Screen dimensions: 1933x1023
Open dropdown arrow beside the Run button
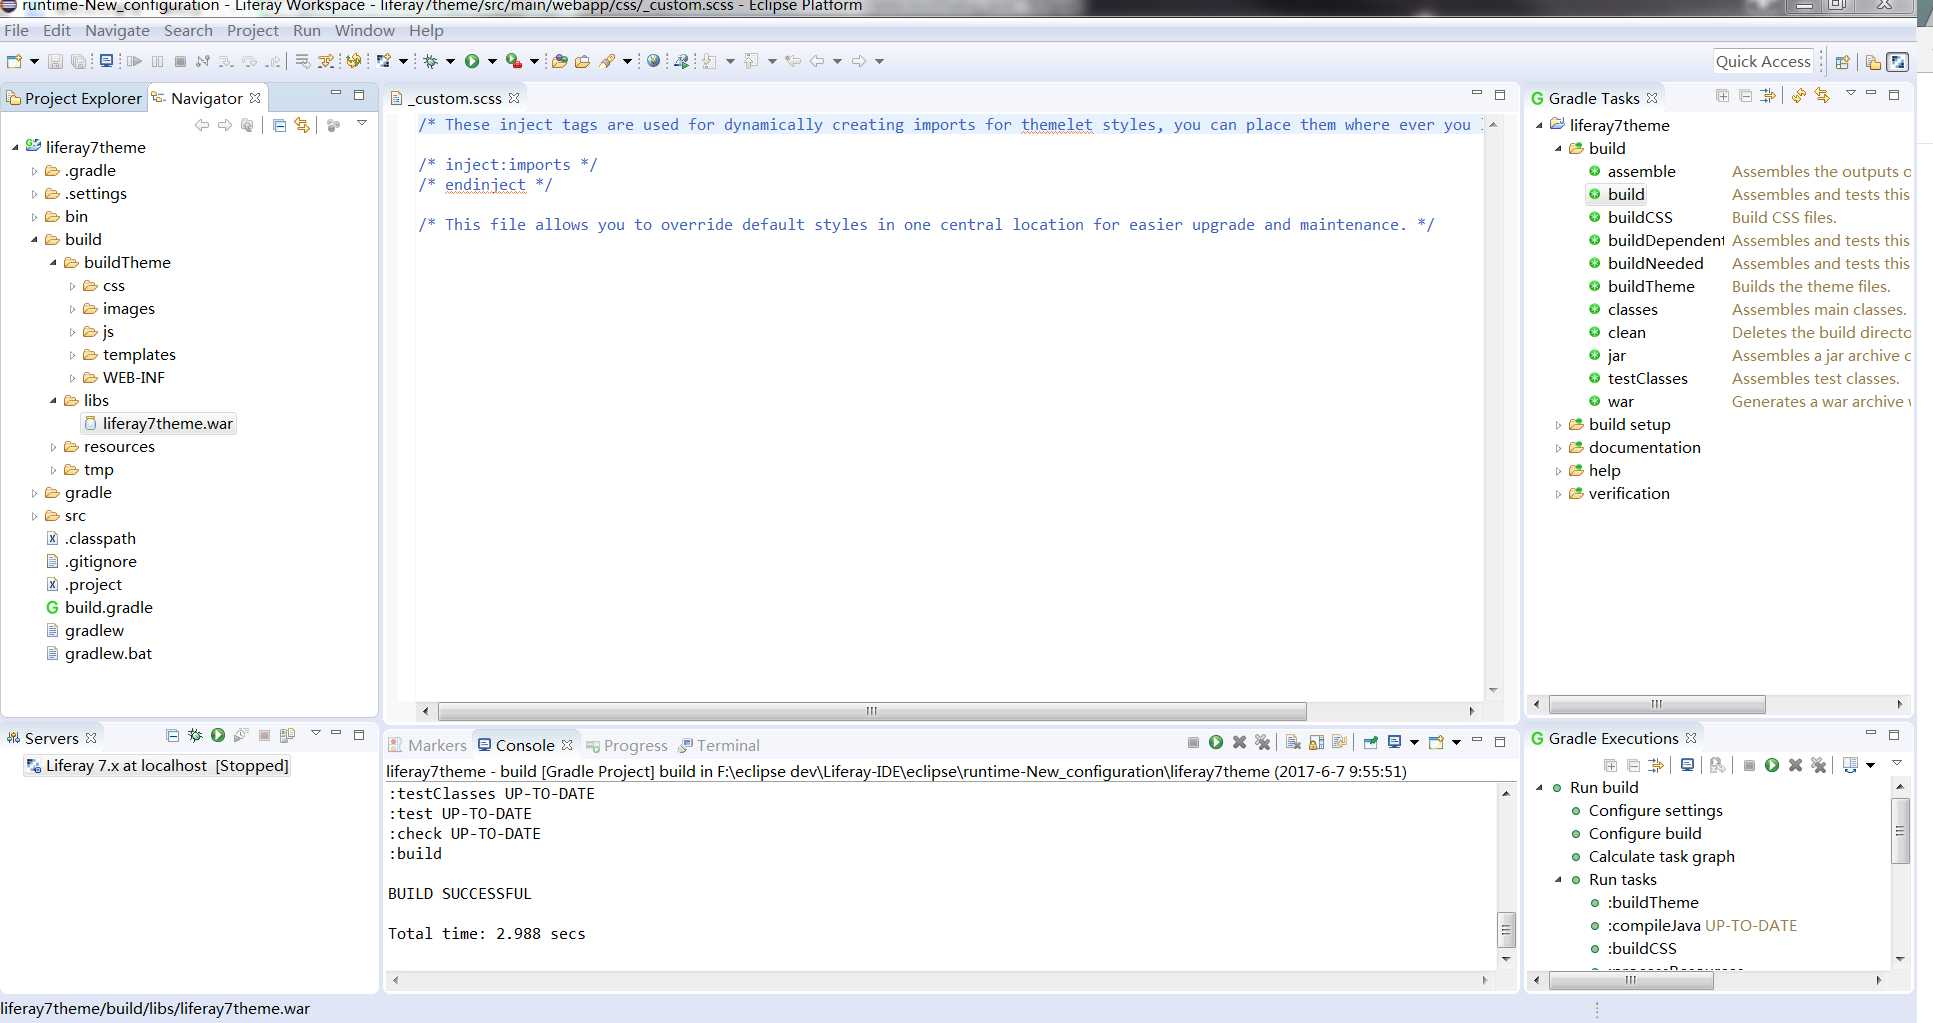pos(492,61)
